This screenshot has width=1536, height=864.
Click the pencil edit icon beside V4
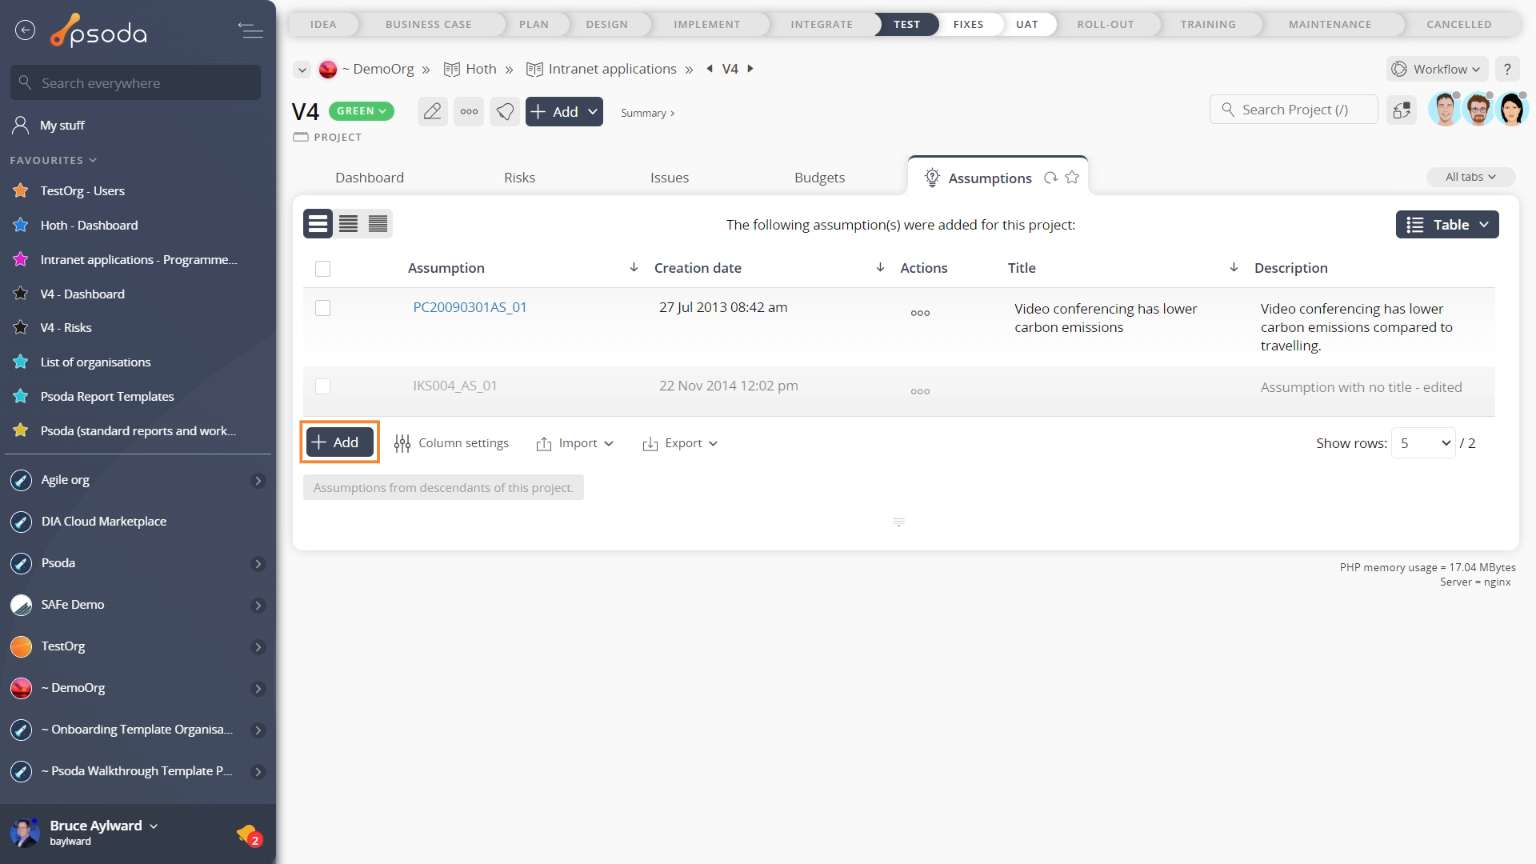click(432, 112)
